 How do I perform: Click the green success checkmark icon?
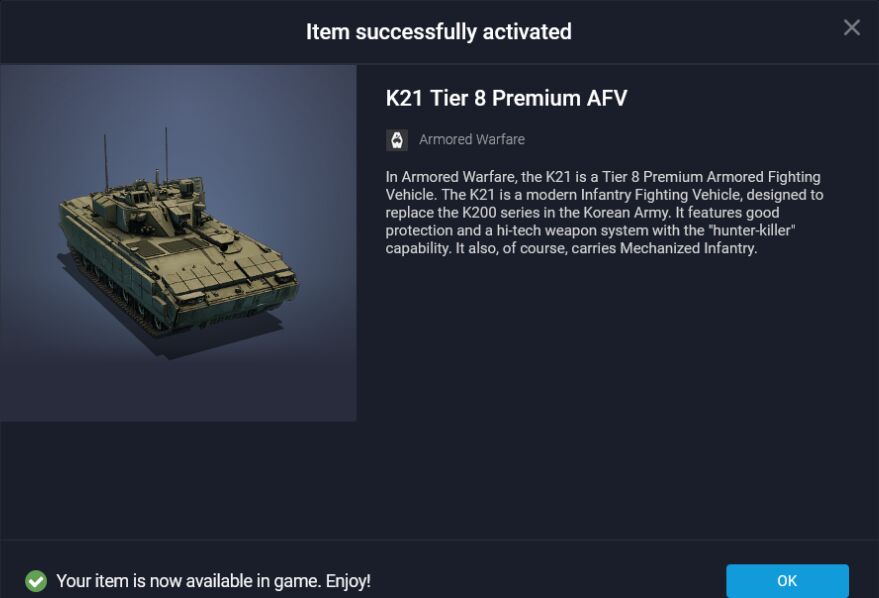point(36,581)
